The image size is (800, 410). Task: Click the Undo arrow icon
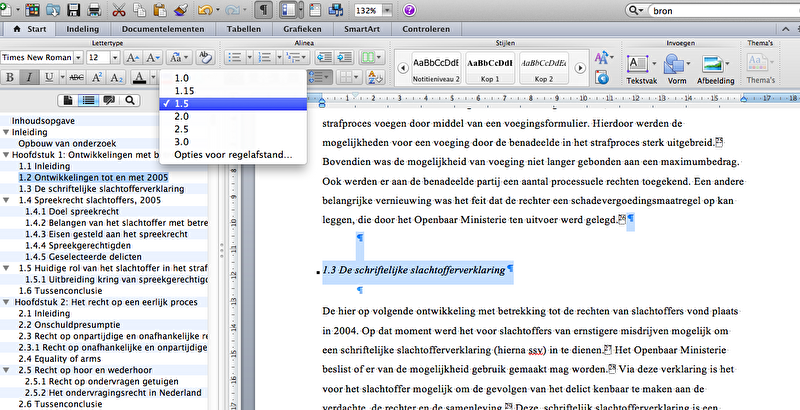pos(206,10)
